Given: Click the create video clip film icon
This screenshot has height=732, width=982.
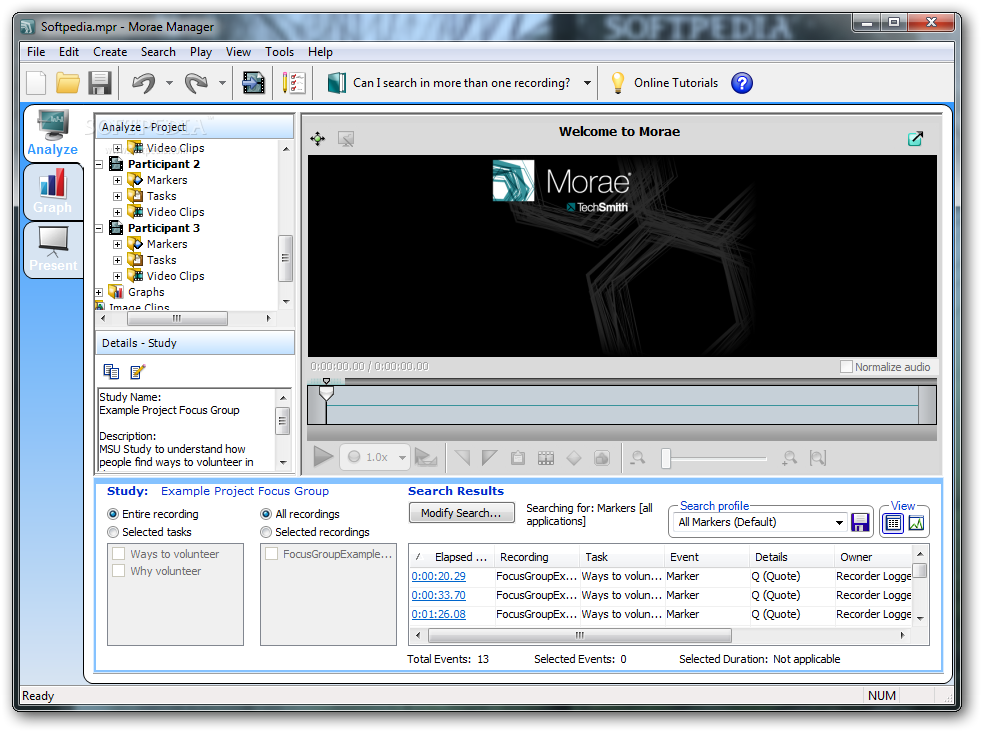Looking at the screenshot, I should click(546, 458).
